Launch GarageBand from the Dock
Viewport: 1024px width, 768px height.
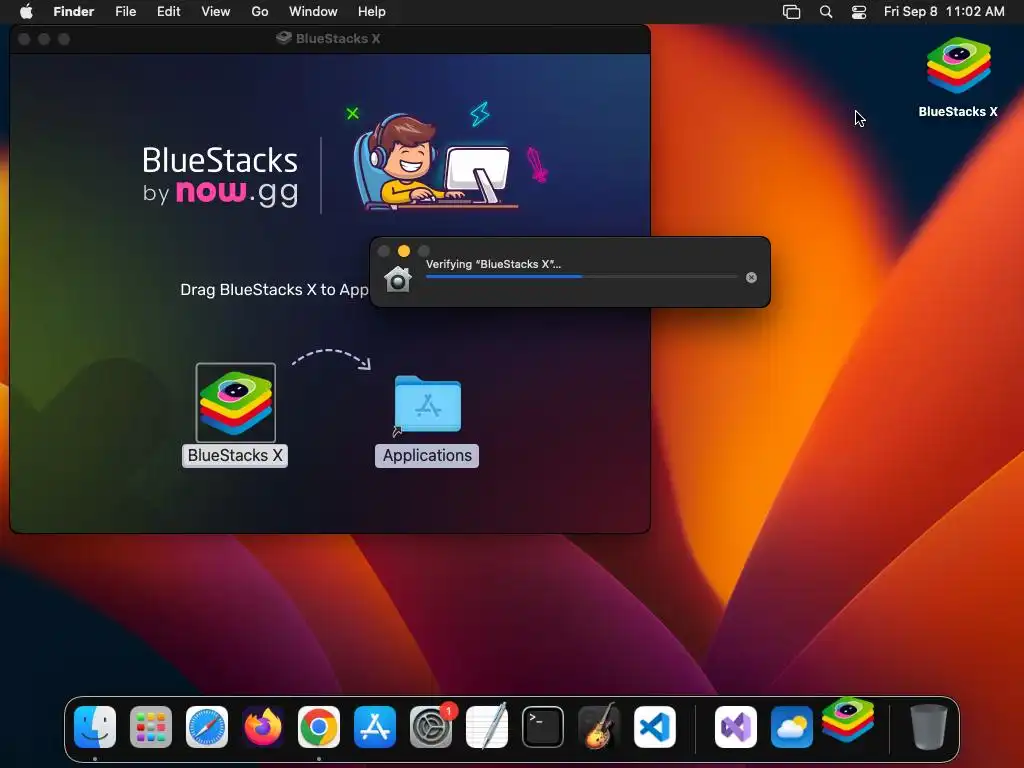599,726
